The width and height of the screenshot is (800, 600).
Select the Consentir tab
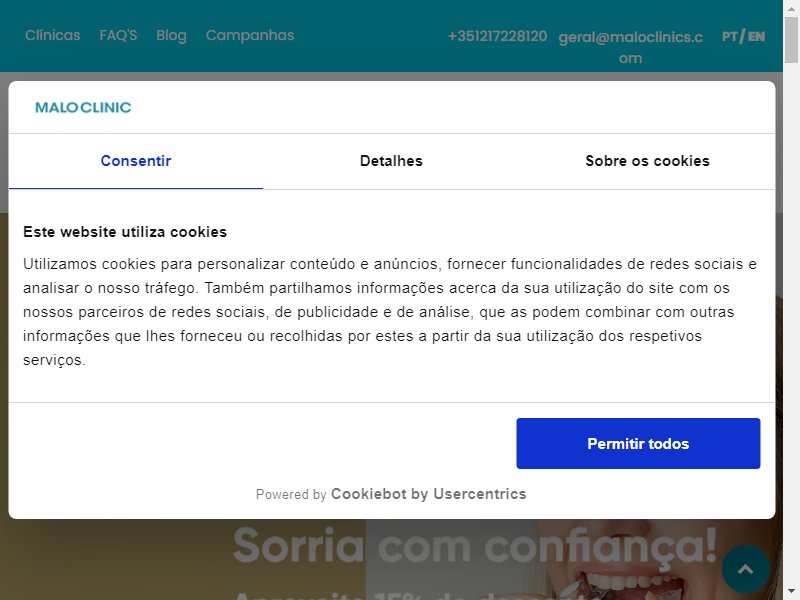pyautogui.click(x=136, y=161)
